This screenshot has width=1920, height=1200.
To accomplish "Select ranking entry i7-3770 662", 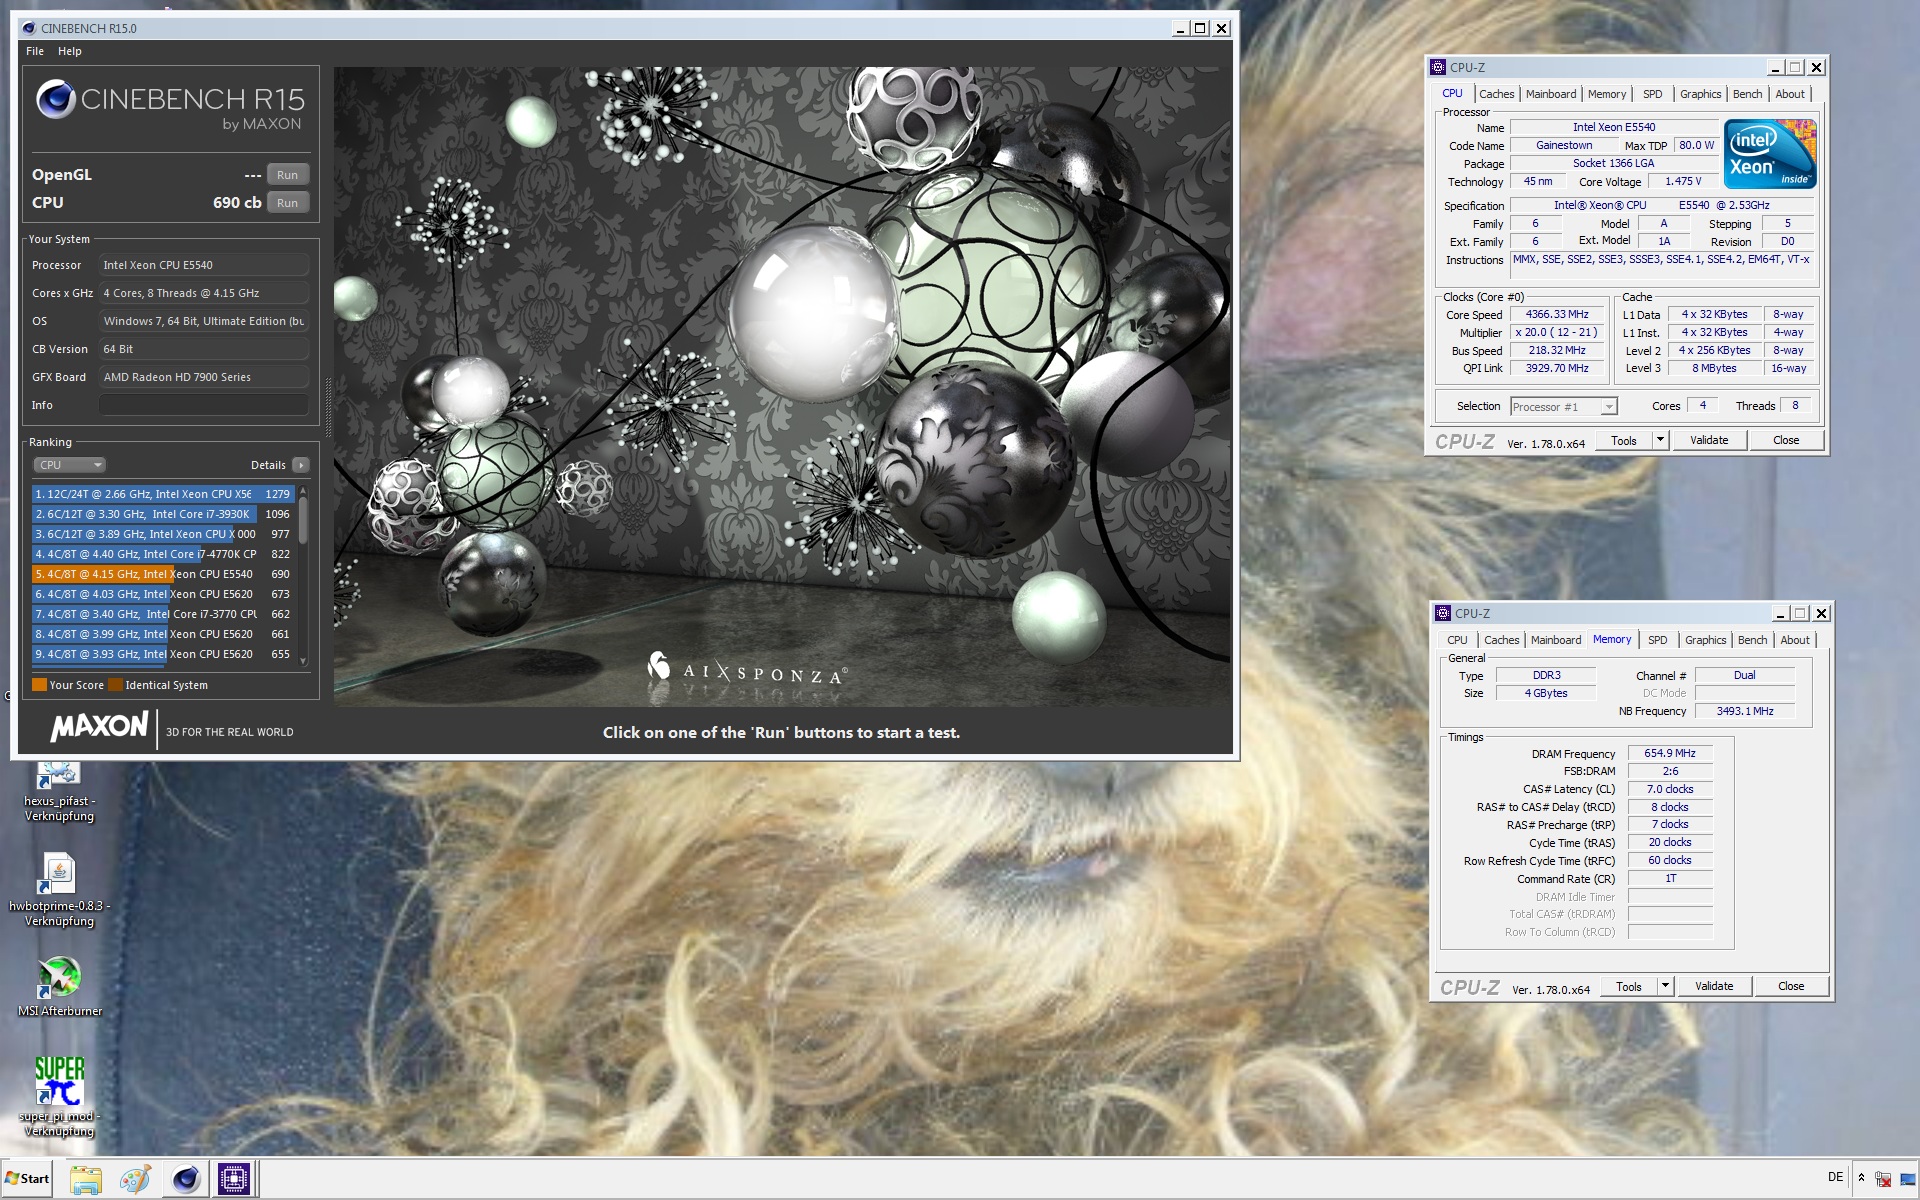I will 163,614.
